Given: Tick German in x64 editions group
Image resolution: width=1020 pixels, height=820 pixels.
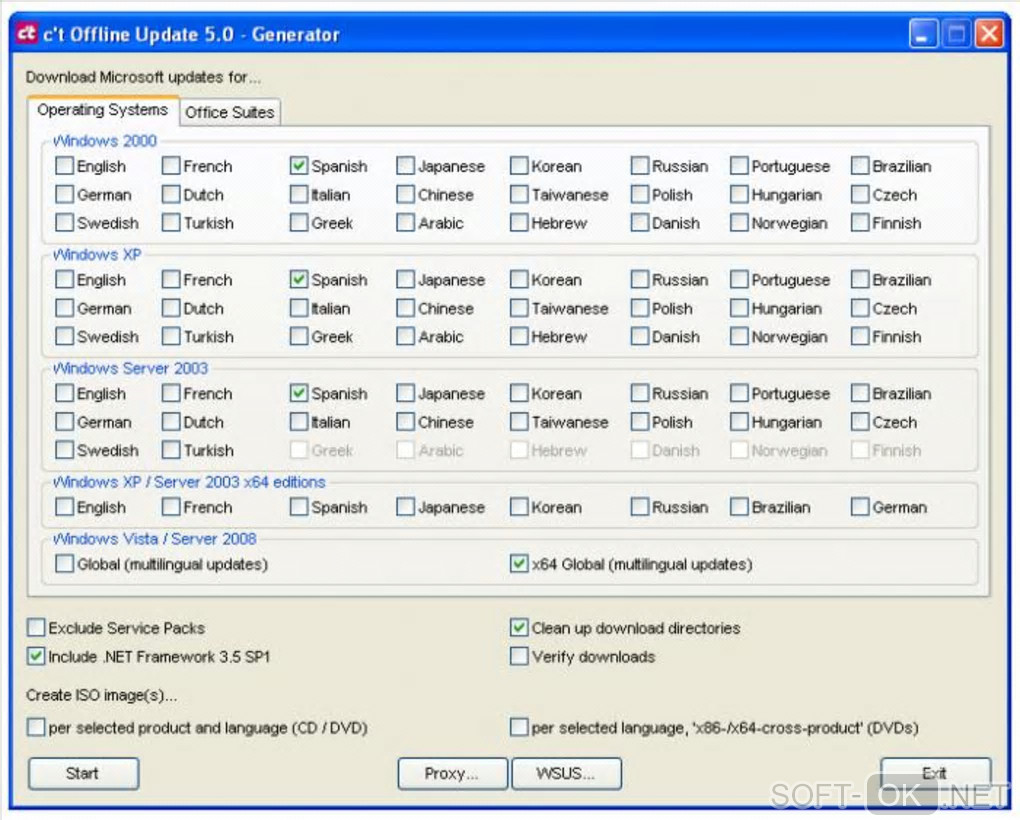Looking at the screenshot, I should [860, 507].
